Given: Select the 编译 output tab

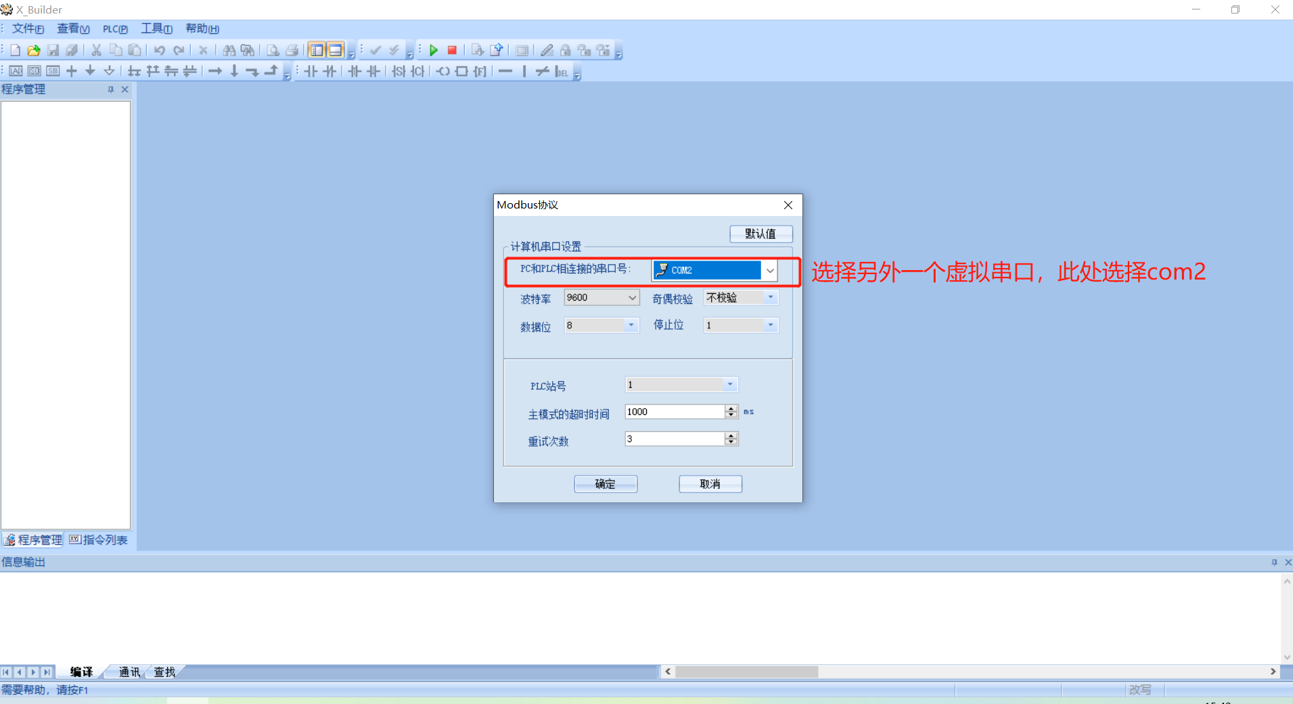Looking at the screenshot, I should click(81, 672).
